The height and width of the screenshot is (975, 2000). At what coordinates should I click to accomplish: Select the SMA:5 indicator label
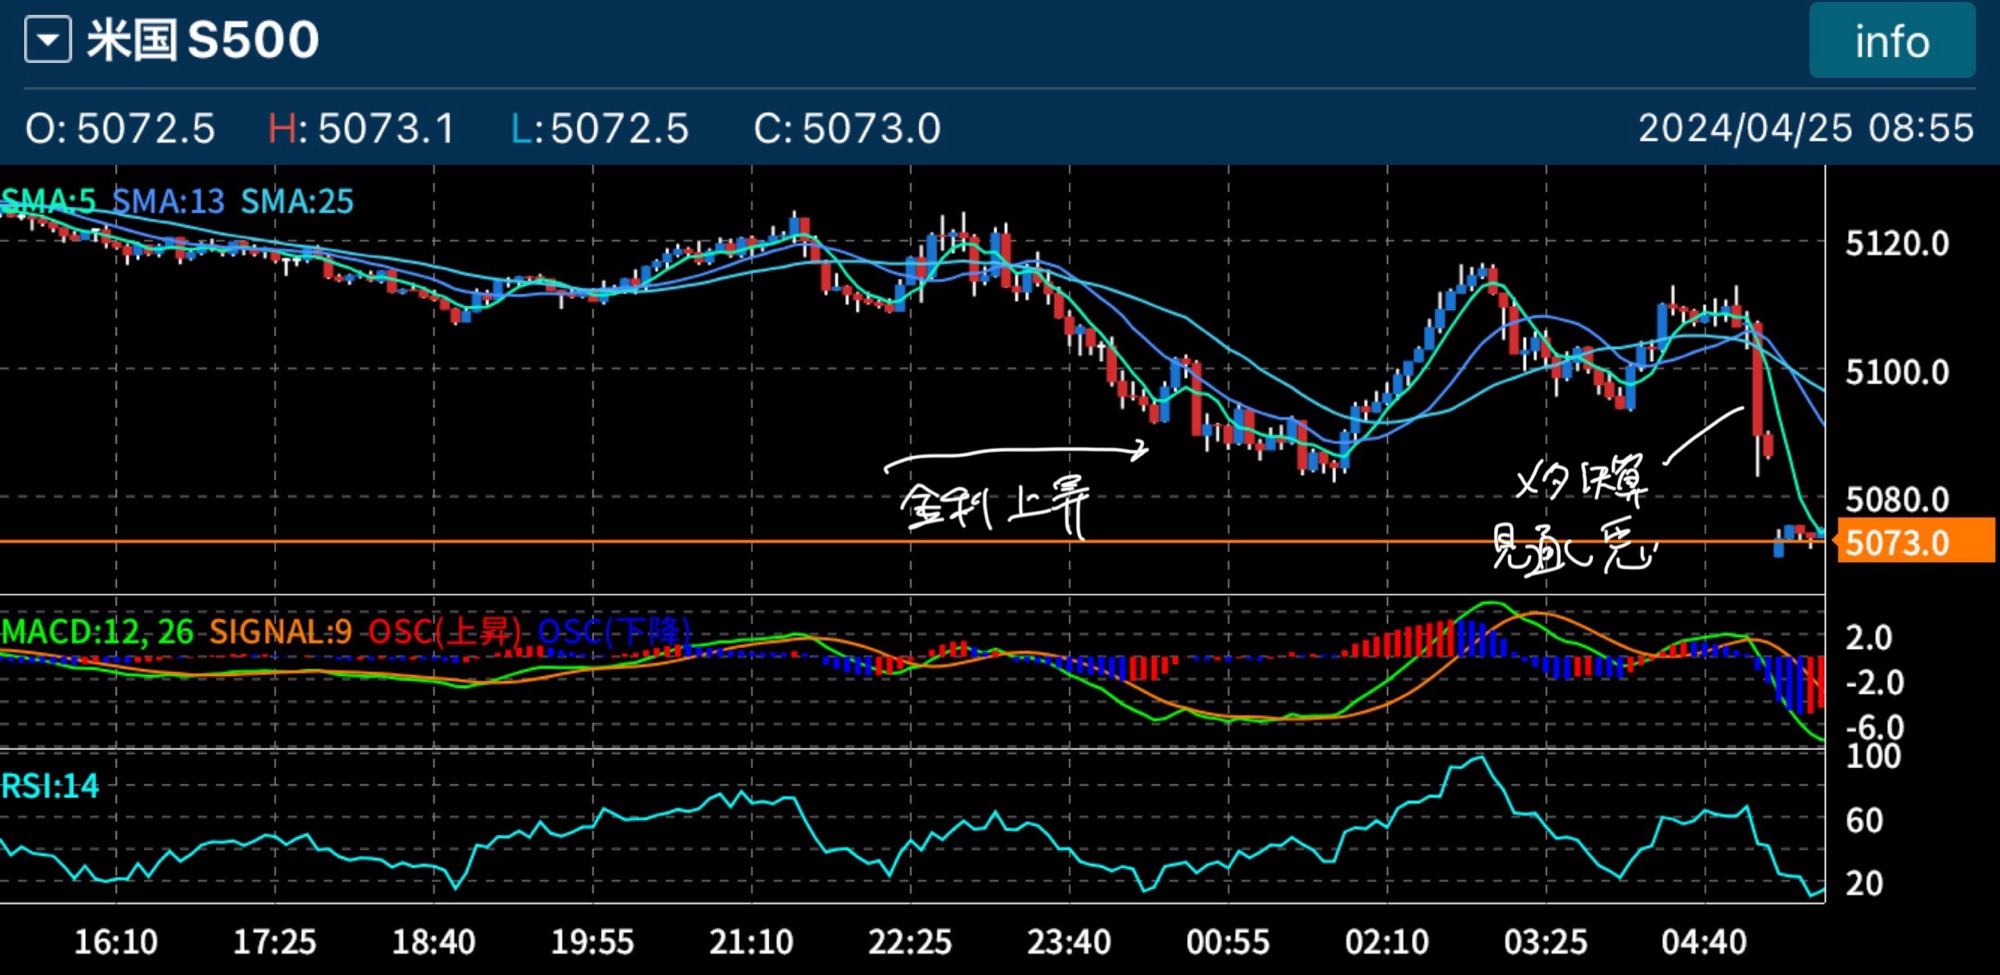pyautogui.click(x=50, y=201)
